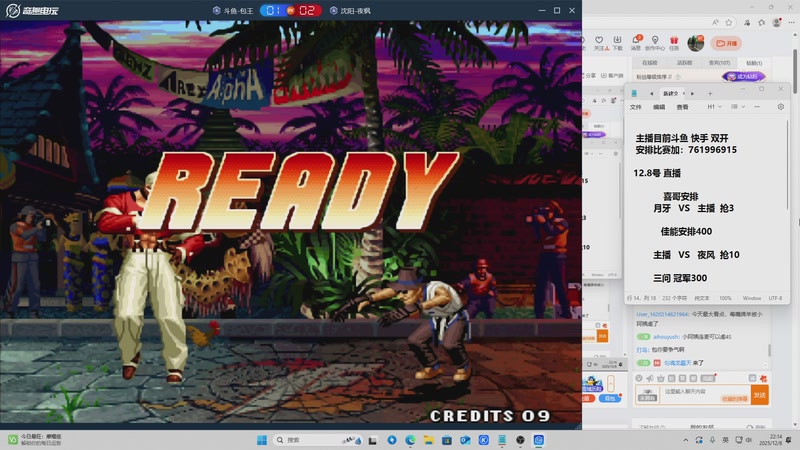Click the text line 三问 冠军300
The height and width of the screenshot is (450, 800).
[680, 278]
